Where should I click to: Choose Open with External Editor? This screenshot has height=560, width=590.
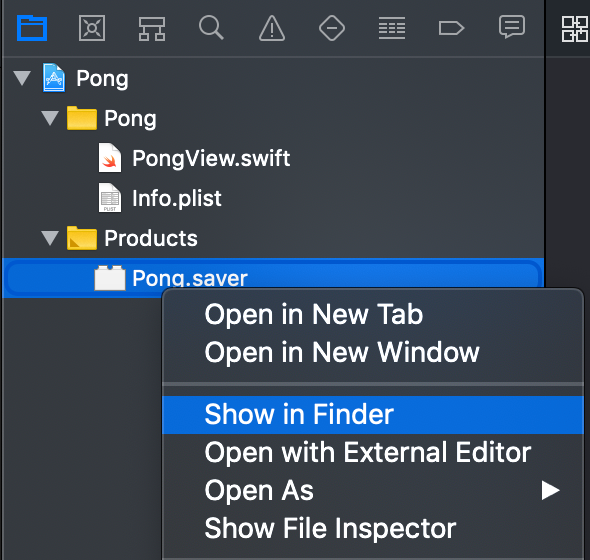click(x=373, y=453)
